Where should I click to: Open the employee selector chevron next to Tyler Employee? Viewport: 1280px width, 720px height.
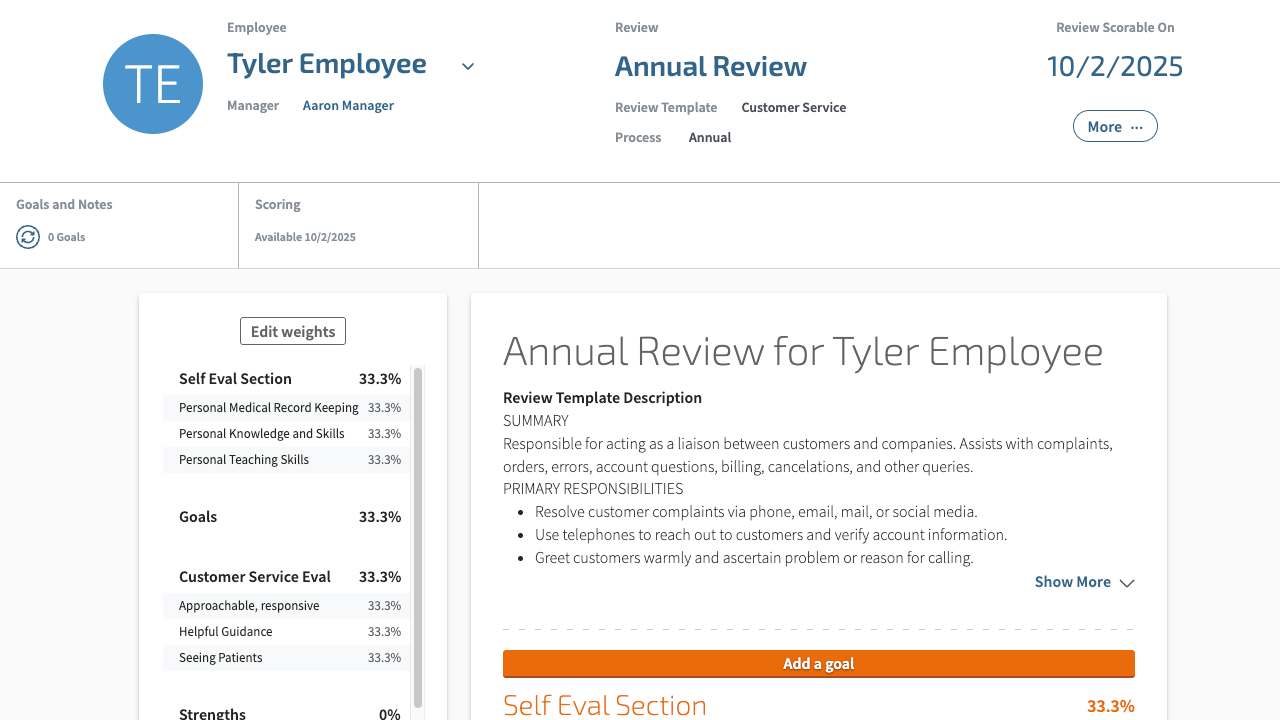(x=467, y=67)
